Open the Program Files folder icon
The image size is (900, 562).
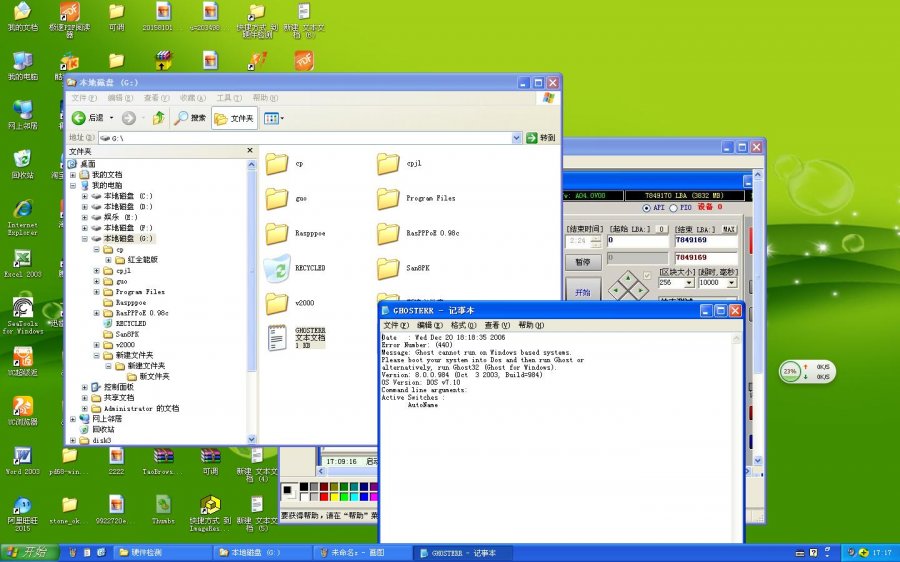(x=388, y=198)
